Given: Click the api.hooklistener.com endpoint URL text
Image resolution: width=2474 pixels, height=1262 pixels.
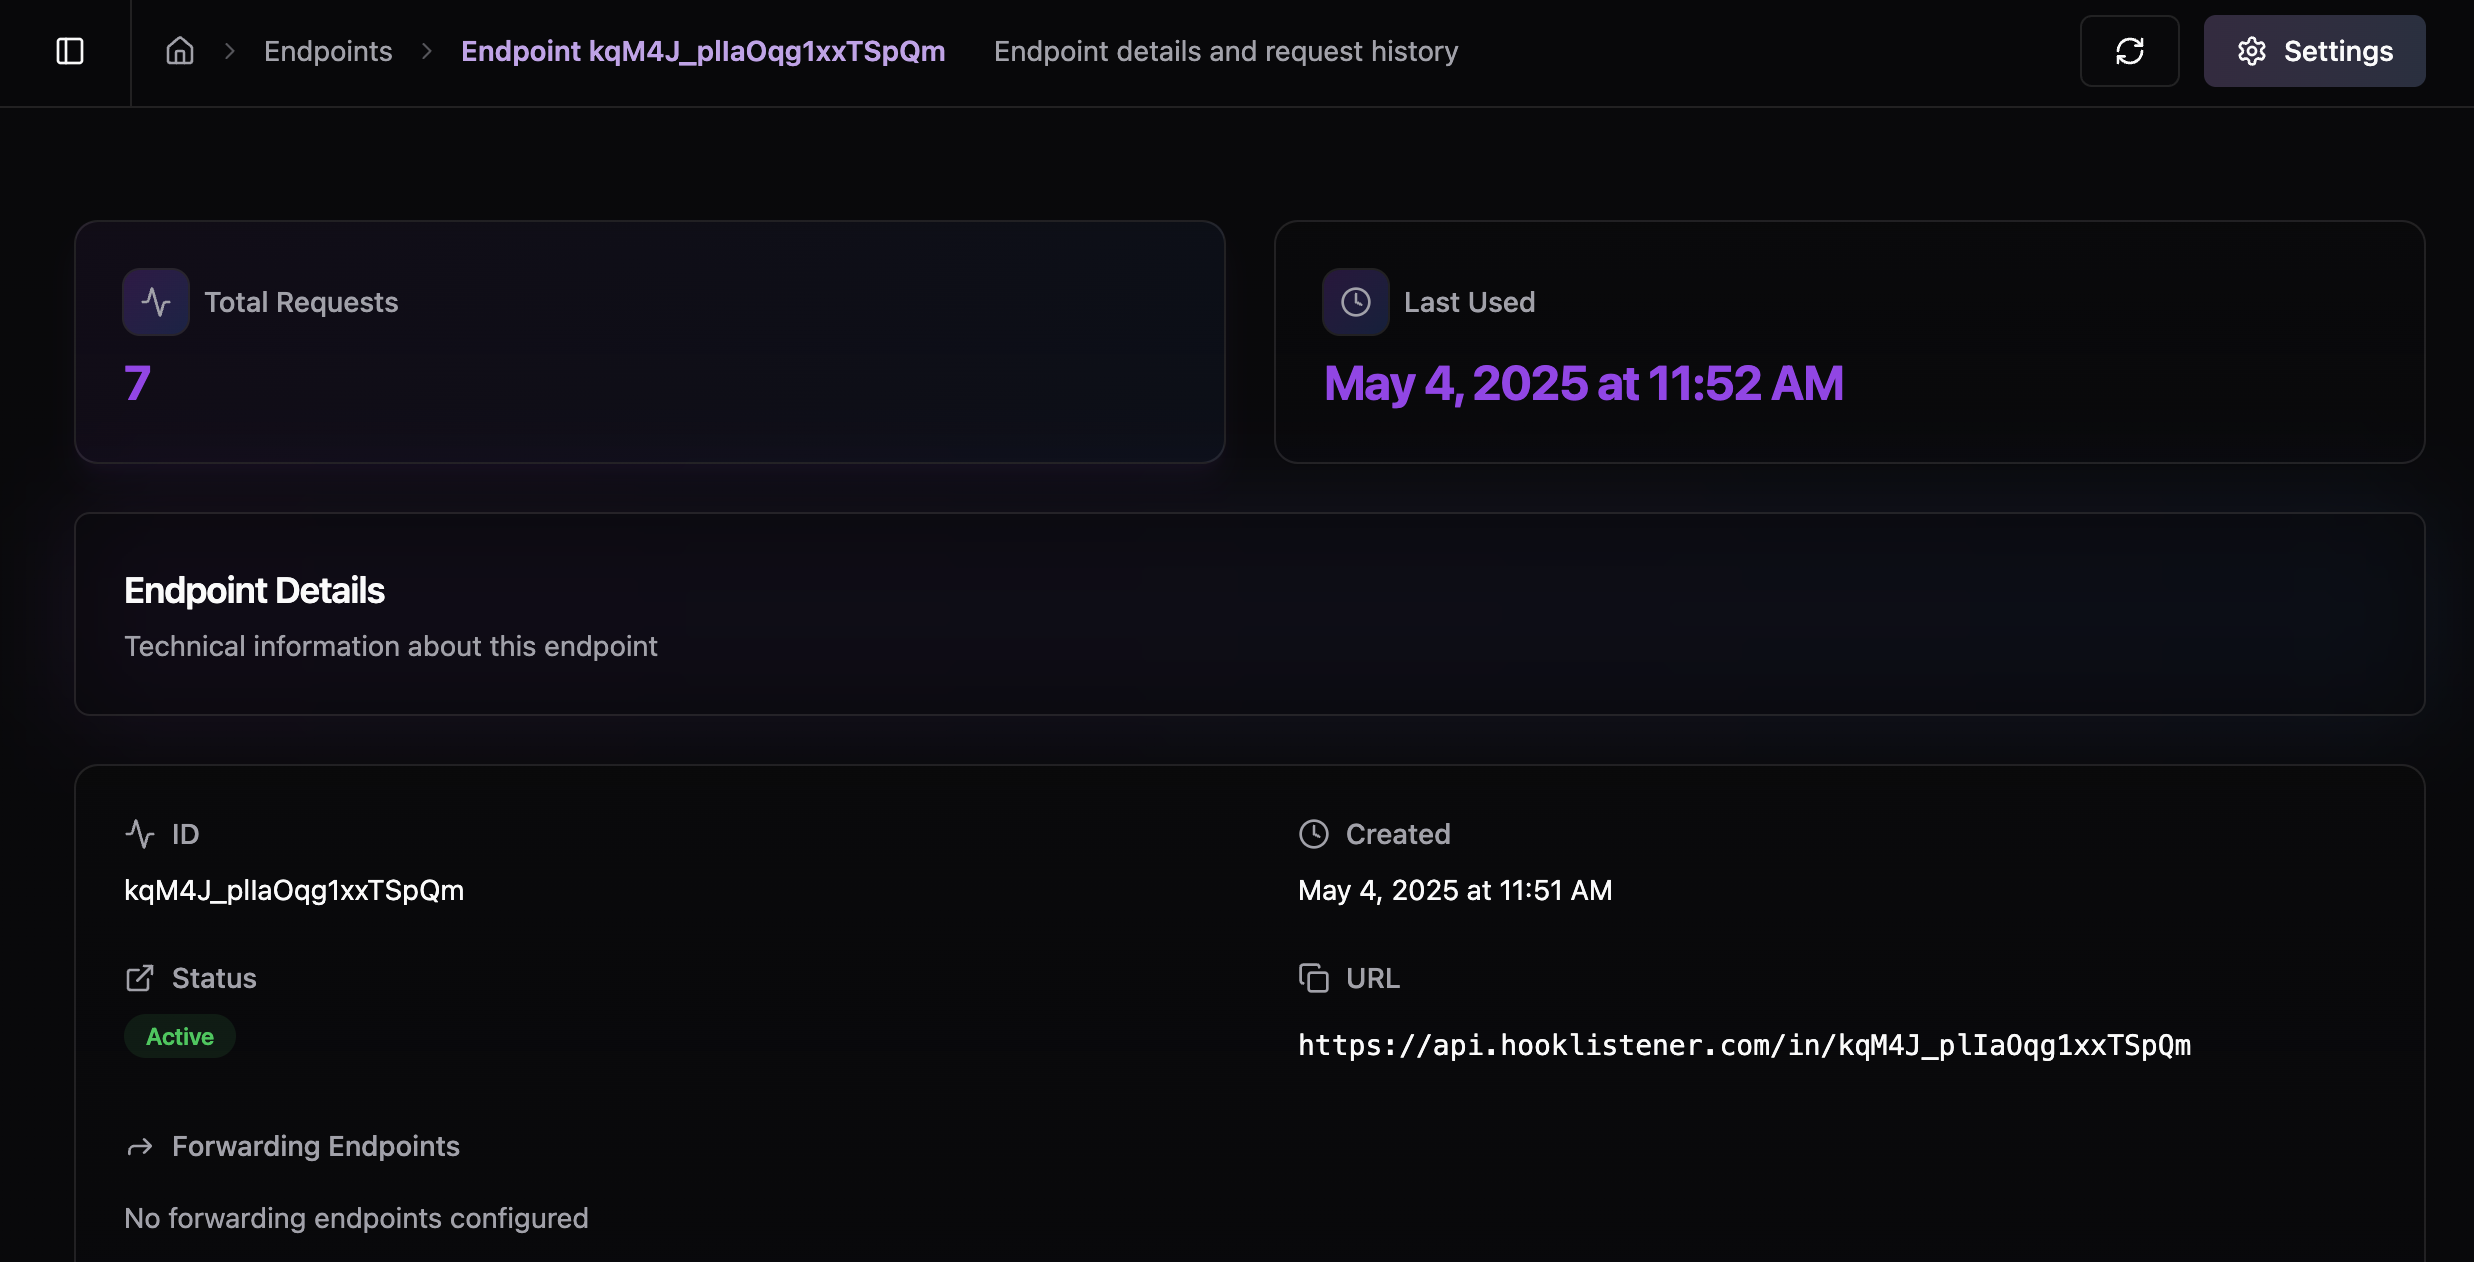Looking at the screenshot, I should tap(1744, 1045).
